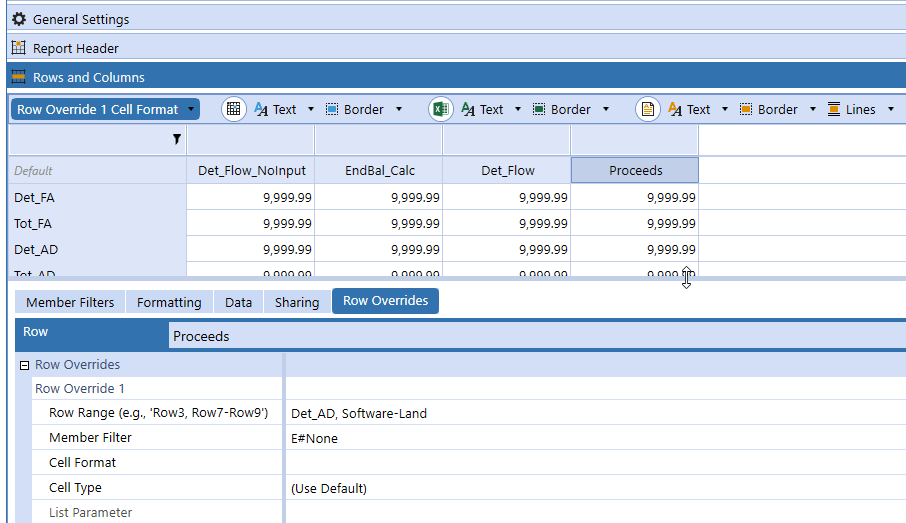
Task: Select the Det_Flow column header
Action: point(507,171)
